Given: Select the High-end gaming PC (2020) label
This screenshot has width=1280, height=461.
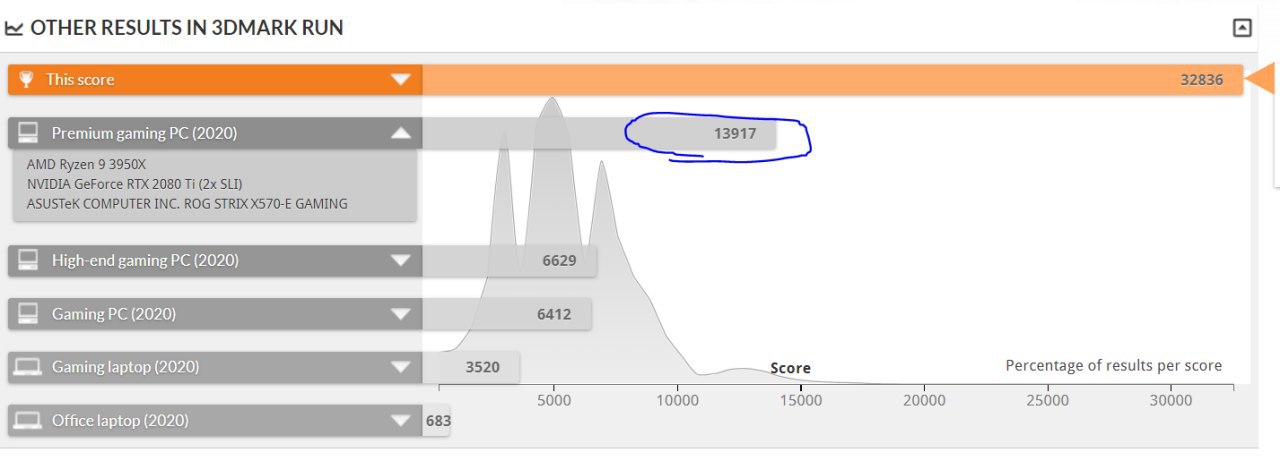Looking at the screenshot, I should 145,261.
